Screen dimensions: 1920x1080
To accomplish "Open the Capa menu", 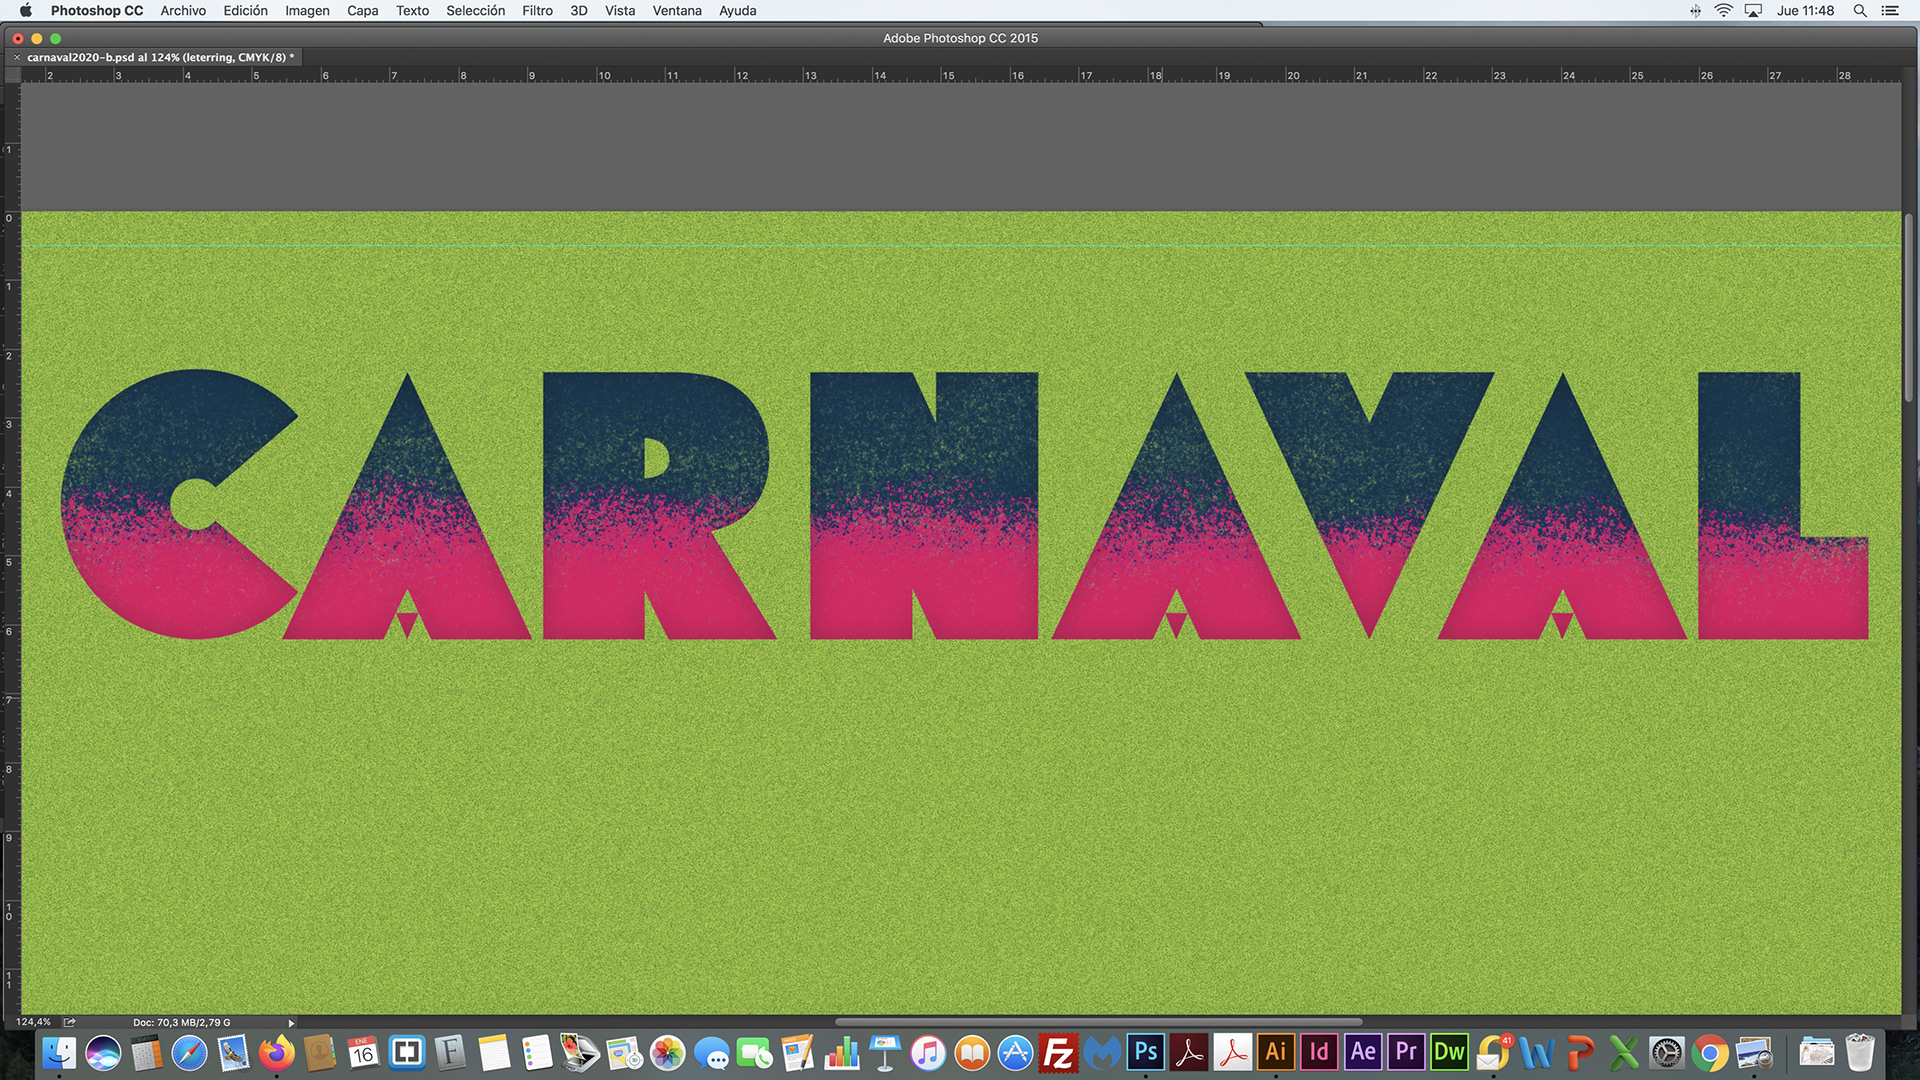I will coord(362,11).
